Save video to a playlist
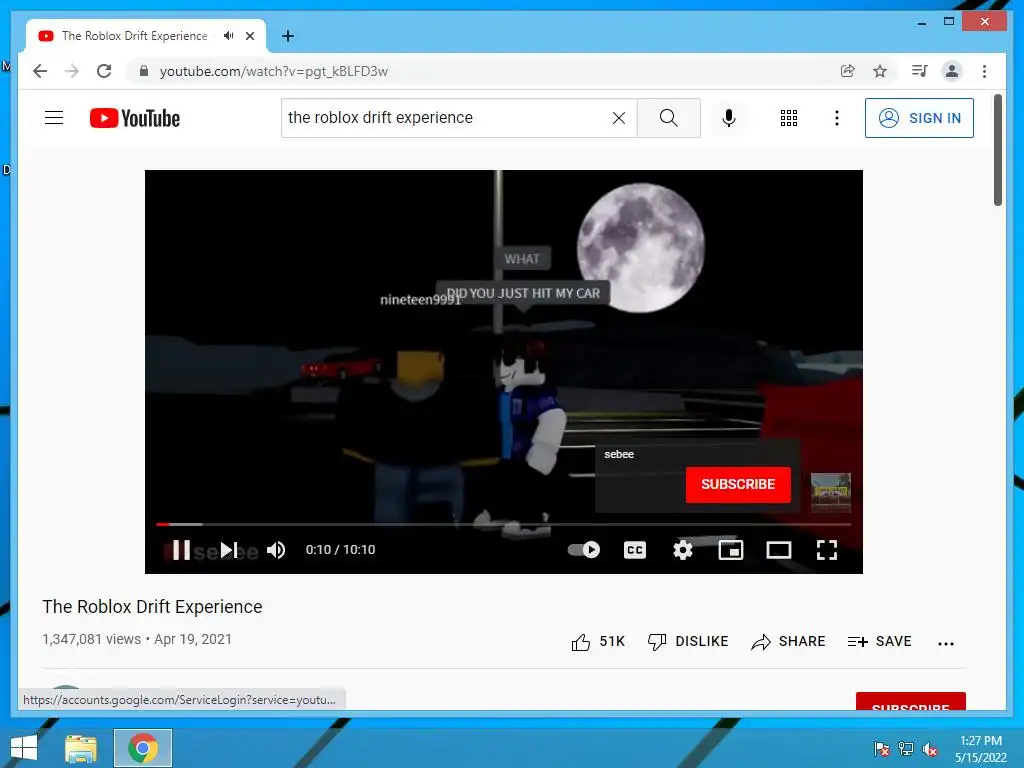1024x768 pixels. (879, 642)
